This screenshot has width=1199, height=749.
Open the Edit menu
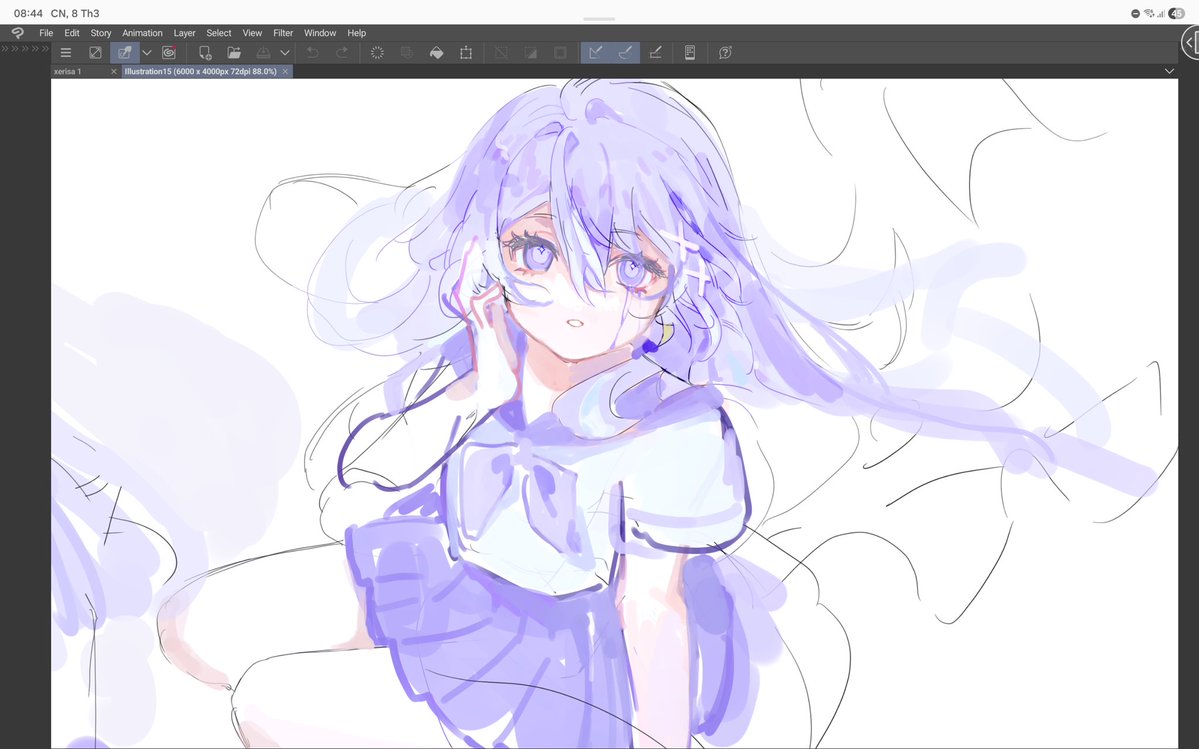point(72,33)
